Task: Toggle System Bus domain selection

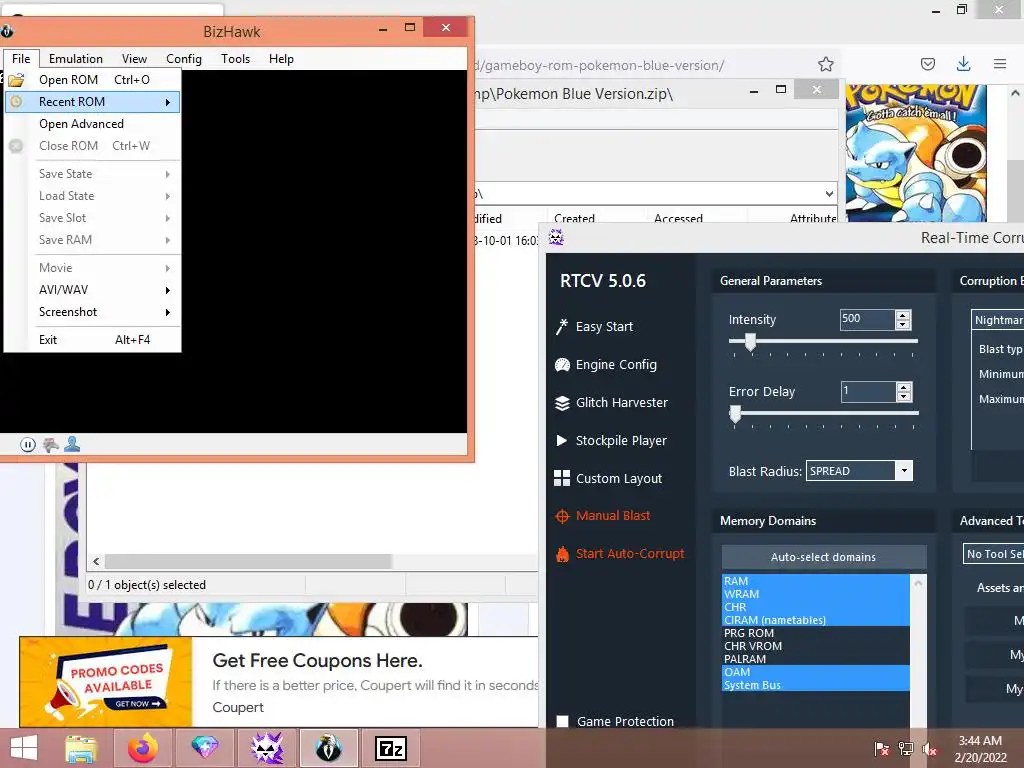Action: (816, 685)
